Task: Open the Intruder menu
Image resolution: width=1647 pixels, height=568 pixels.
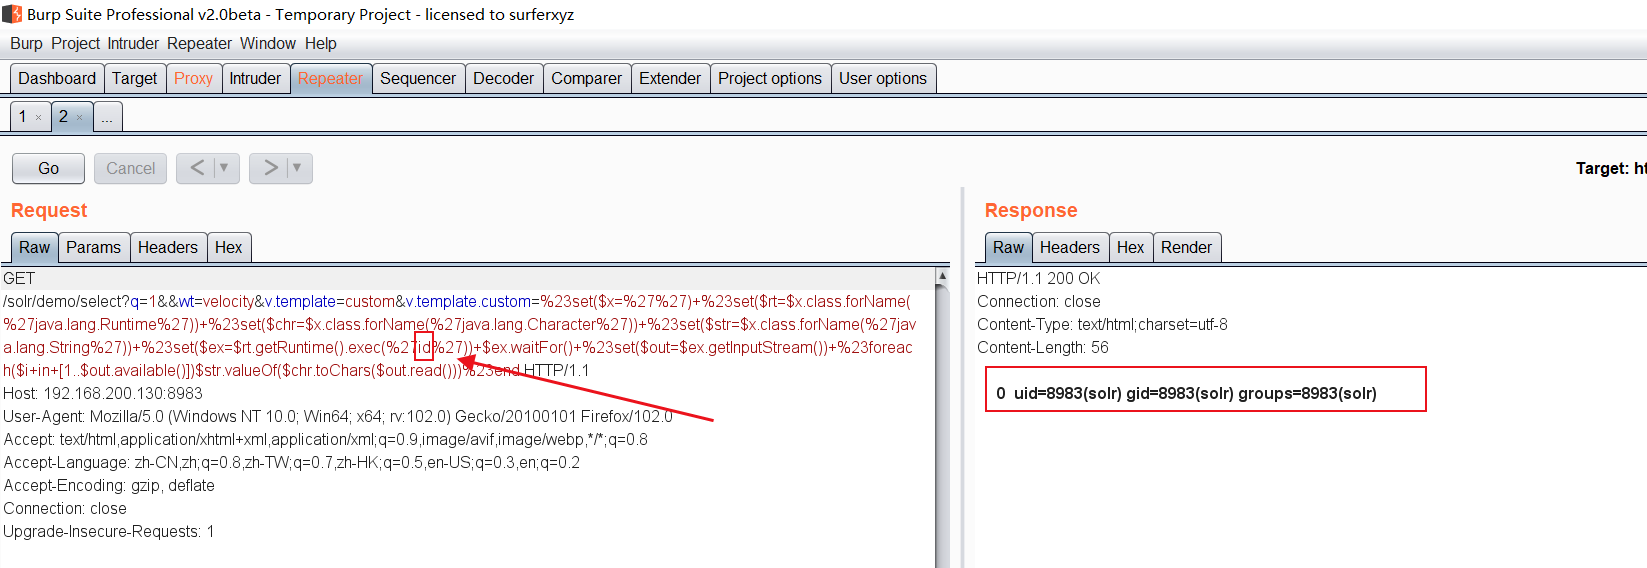Action: (133, 44)
